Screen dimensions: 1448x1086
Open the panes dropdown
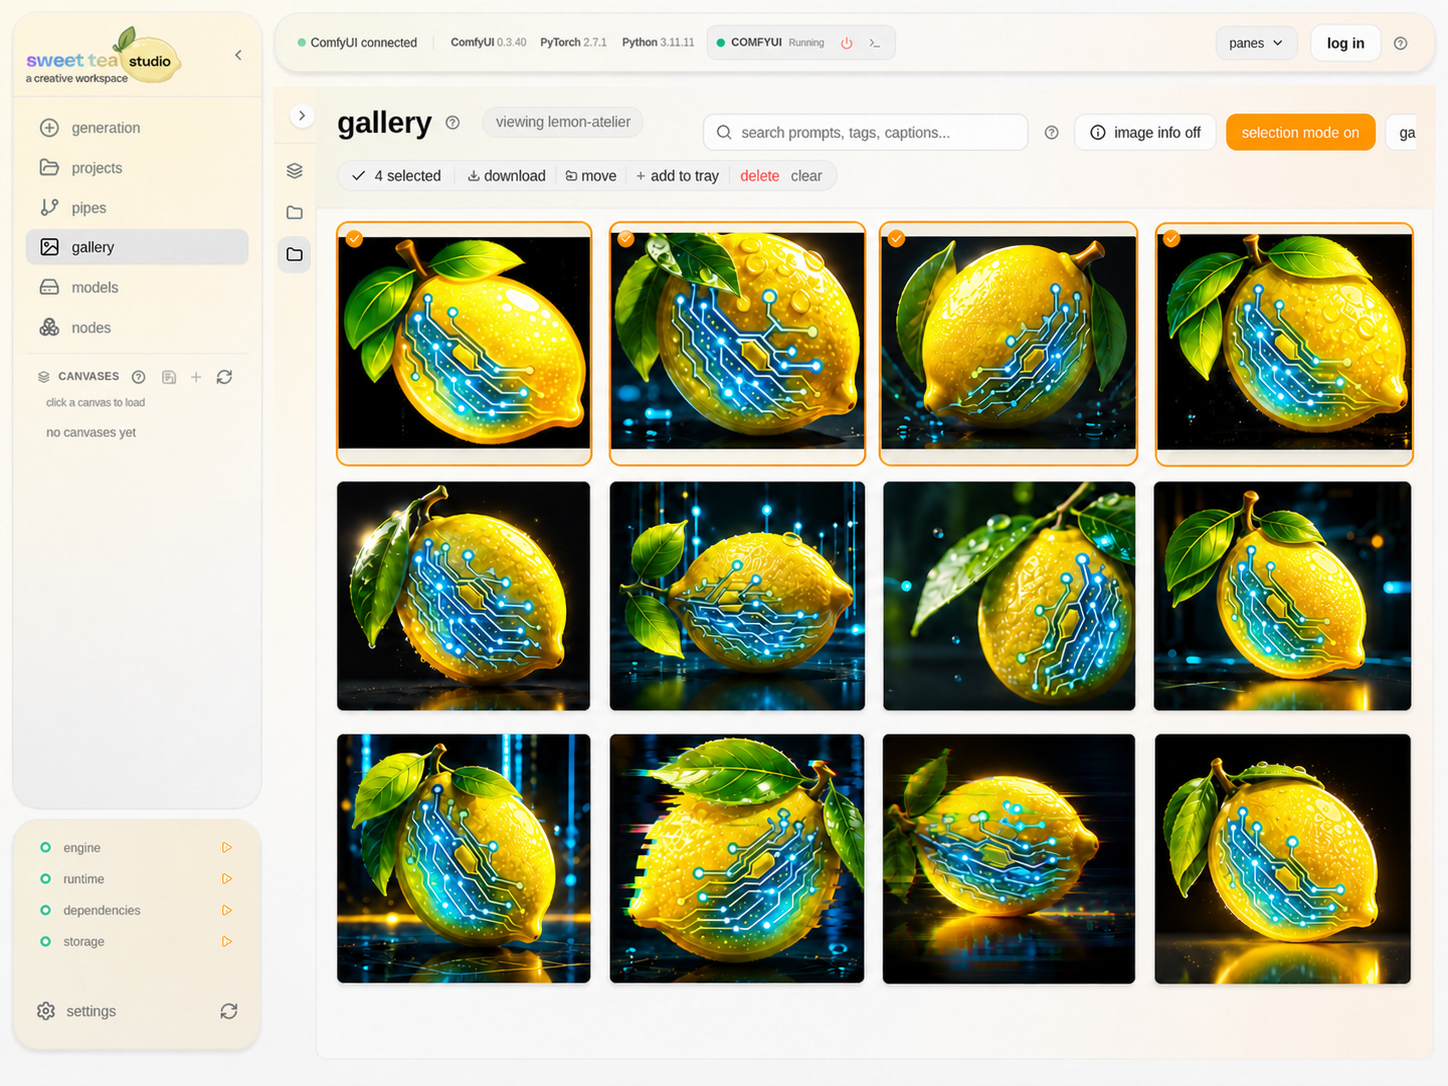coord(1256,43)
